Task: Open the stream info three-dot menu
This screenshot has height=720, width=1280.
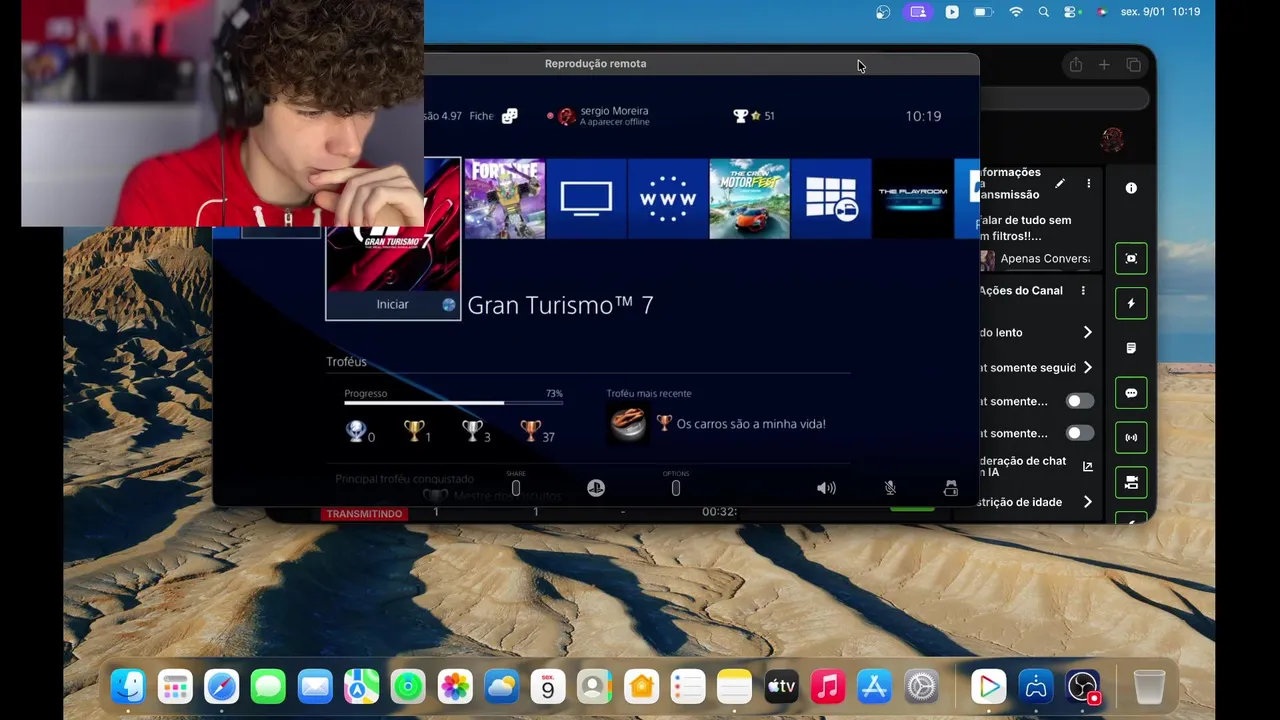Action: (x=1089, y=184)
